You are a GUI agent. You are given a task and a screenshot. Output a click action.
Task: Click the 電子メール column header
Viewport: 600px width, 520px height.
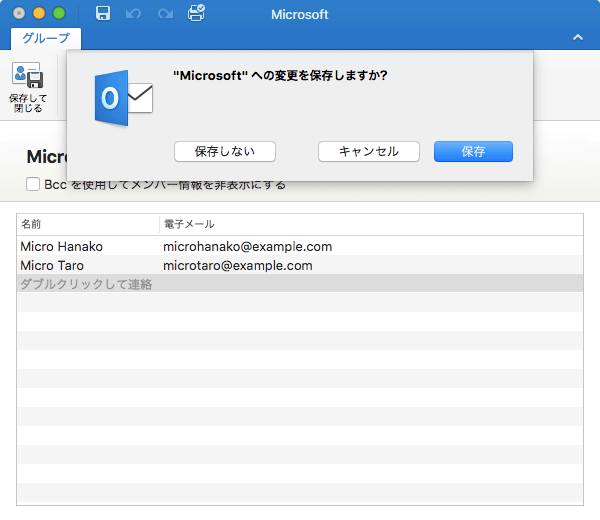pyautogui.click(x=371, y=224)
